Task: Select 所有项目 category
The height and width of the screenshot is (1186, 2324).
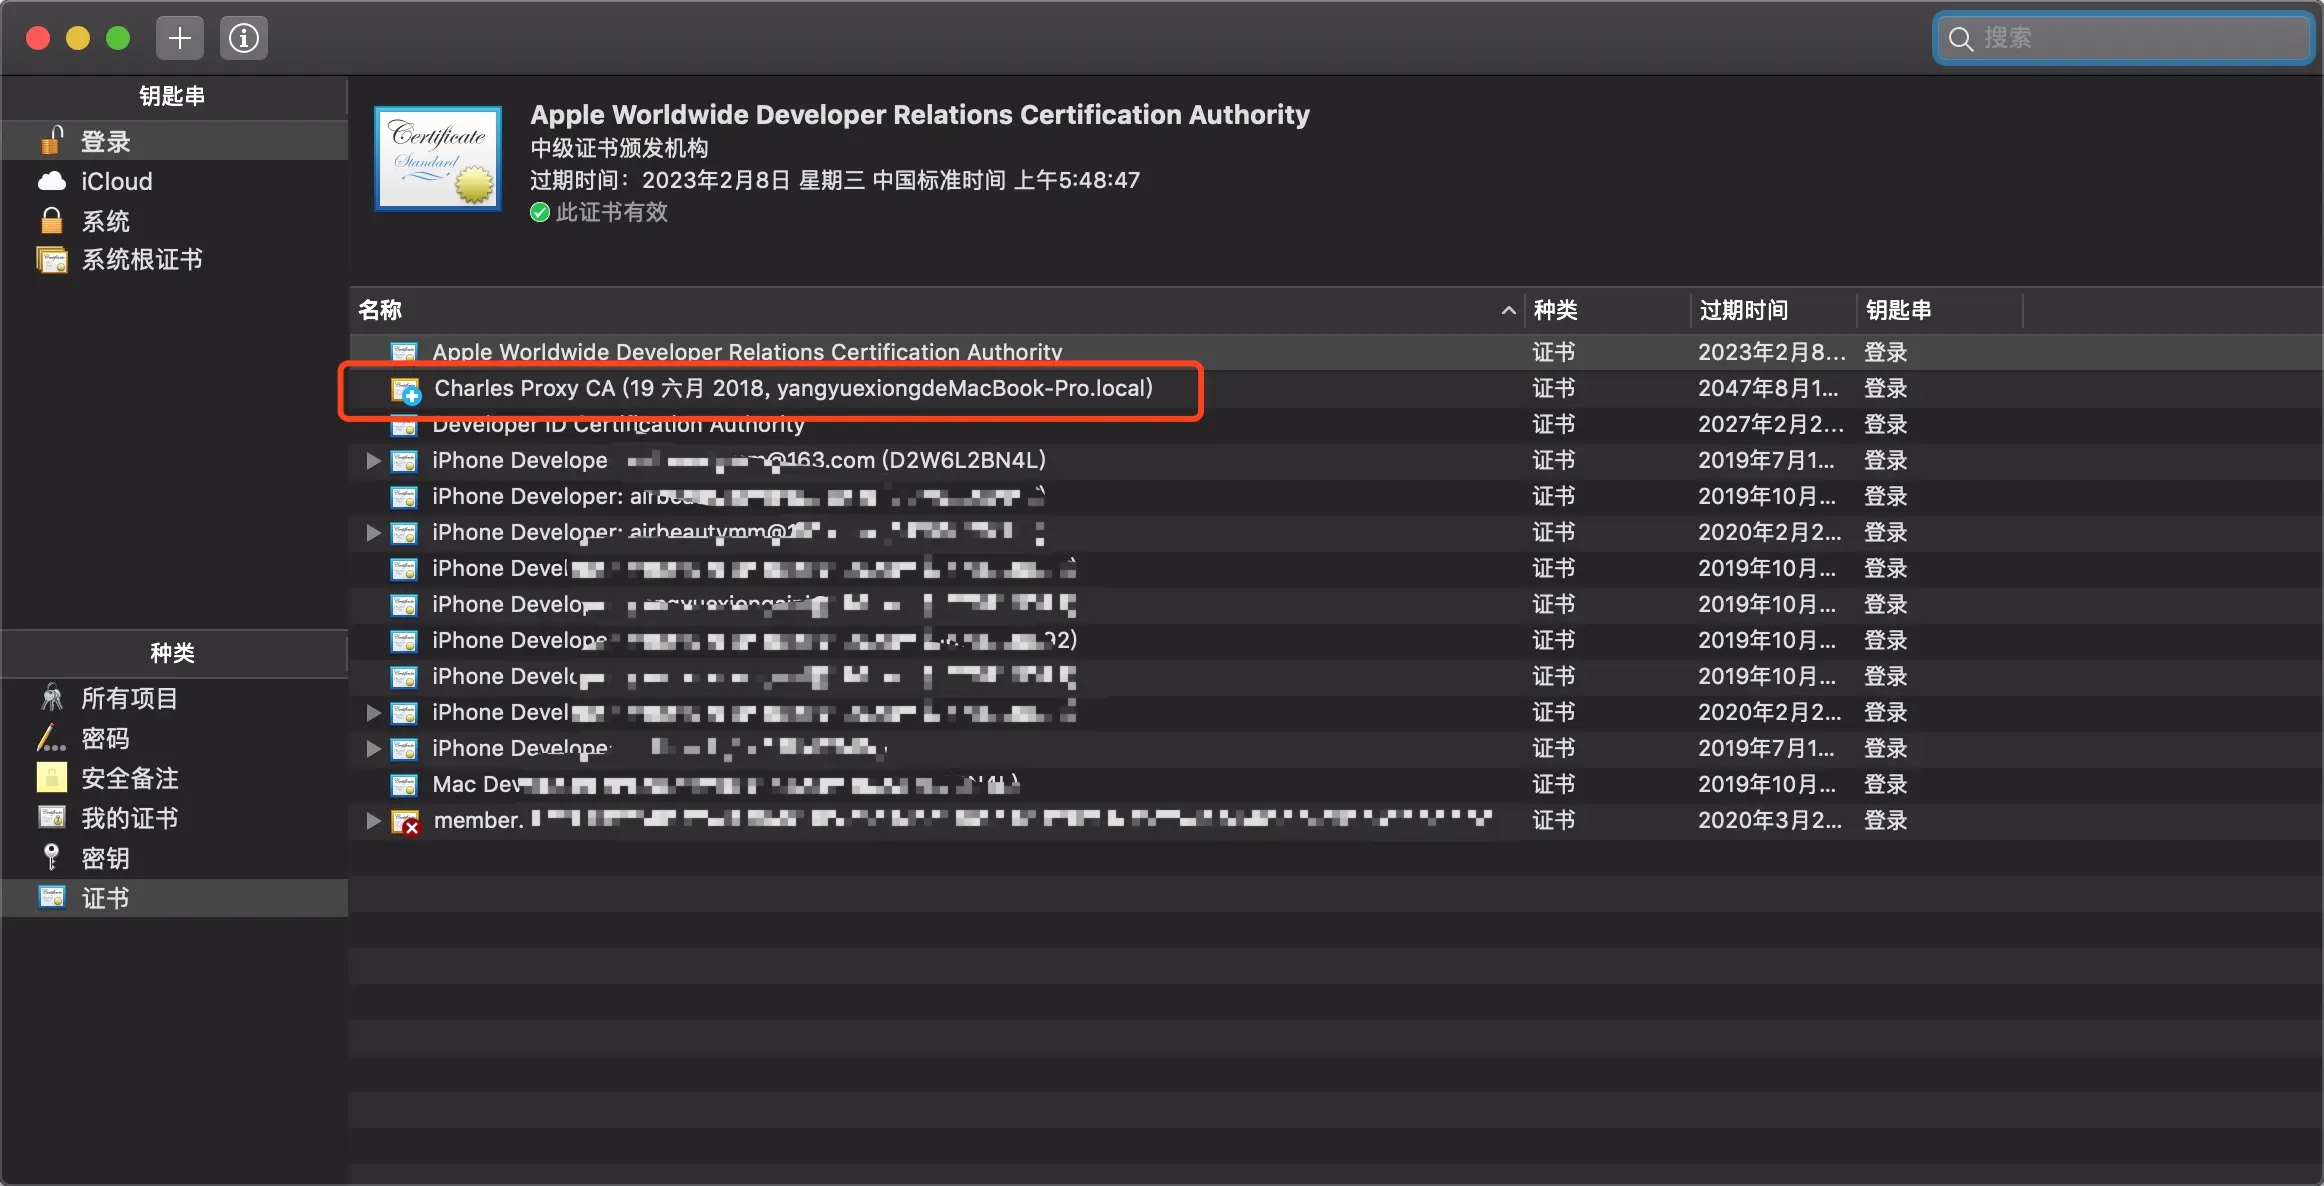Action: tap(129, 698)
